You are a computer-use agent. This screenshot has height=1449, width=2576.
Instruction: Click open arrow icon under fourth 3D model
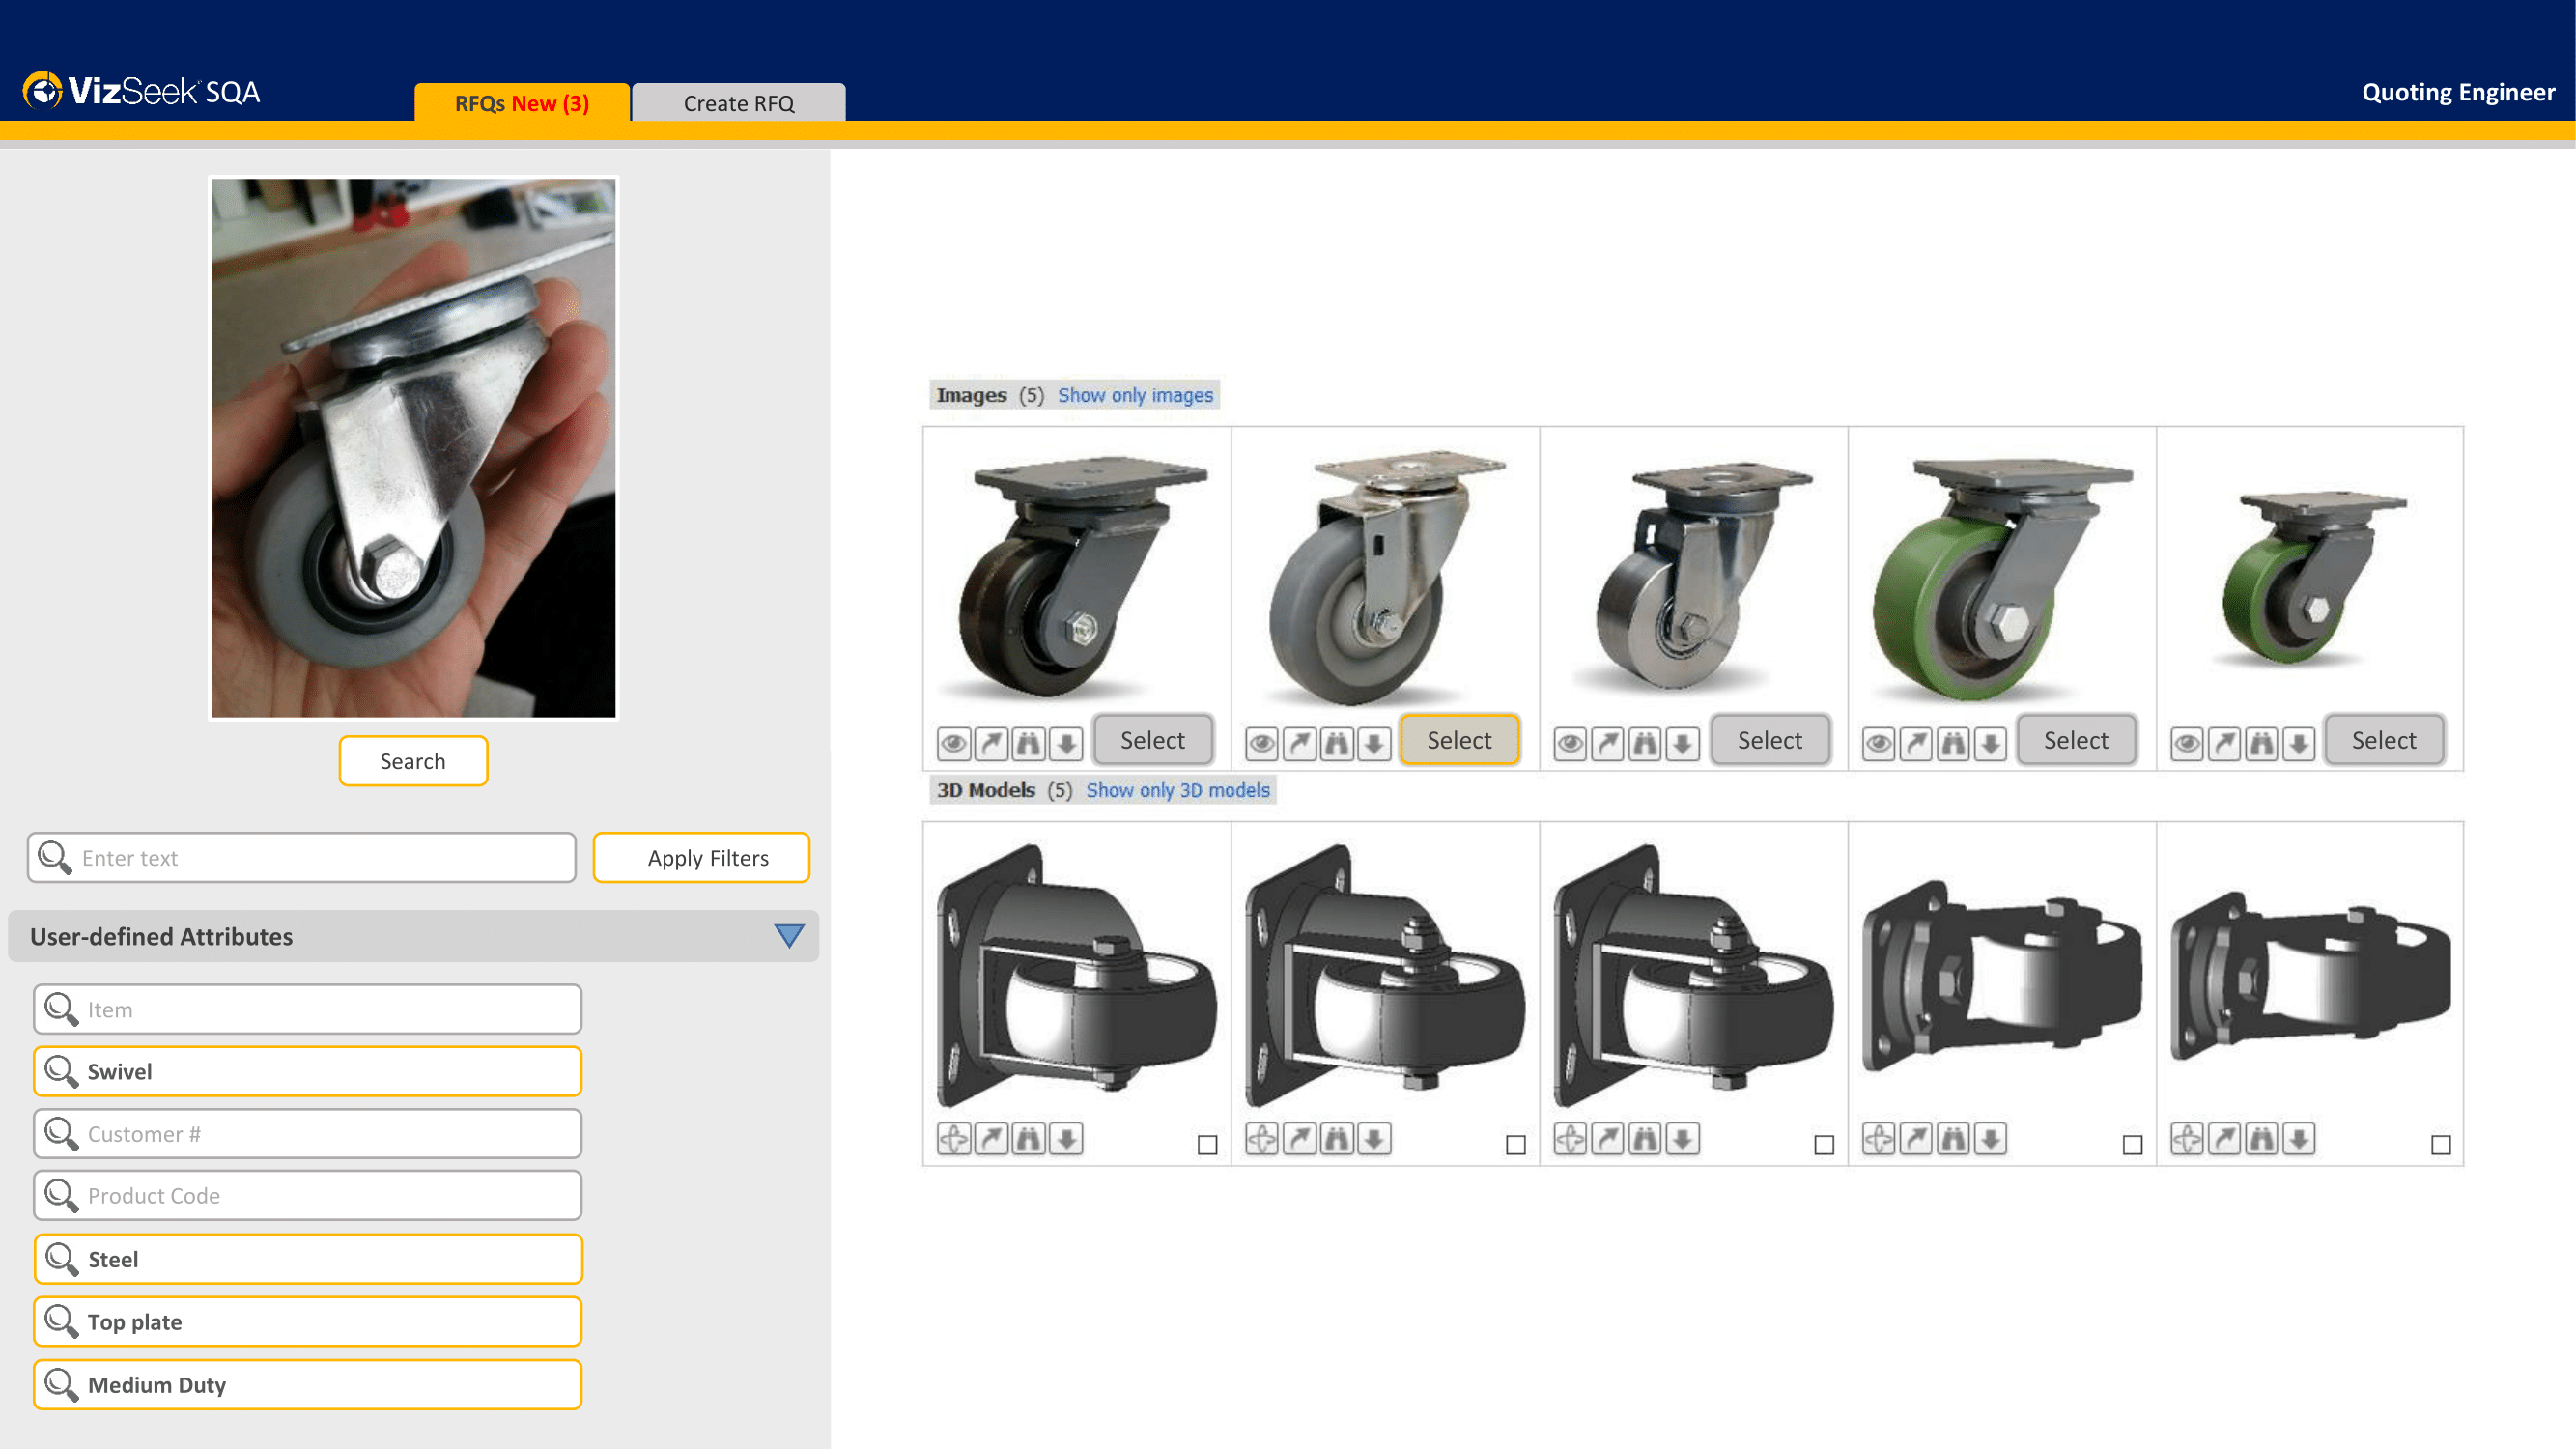[1916, 1138]
